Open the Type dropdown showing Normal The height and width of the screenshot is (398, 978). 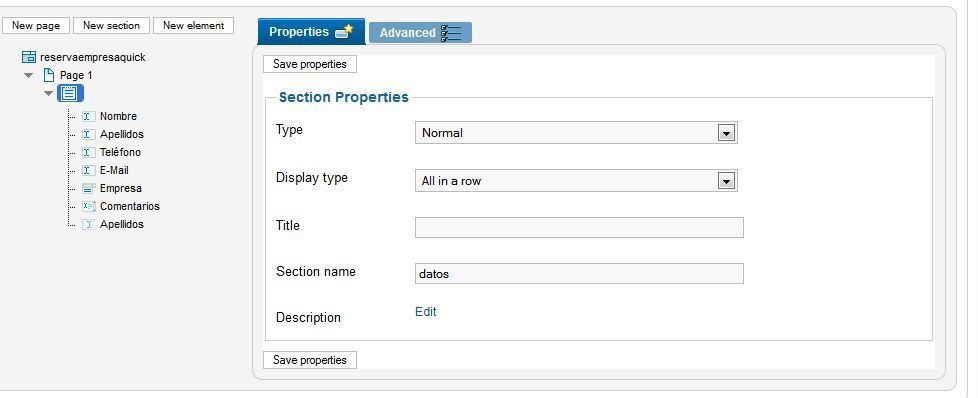coord(576,133)
